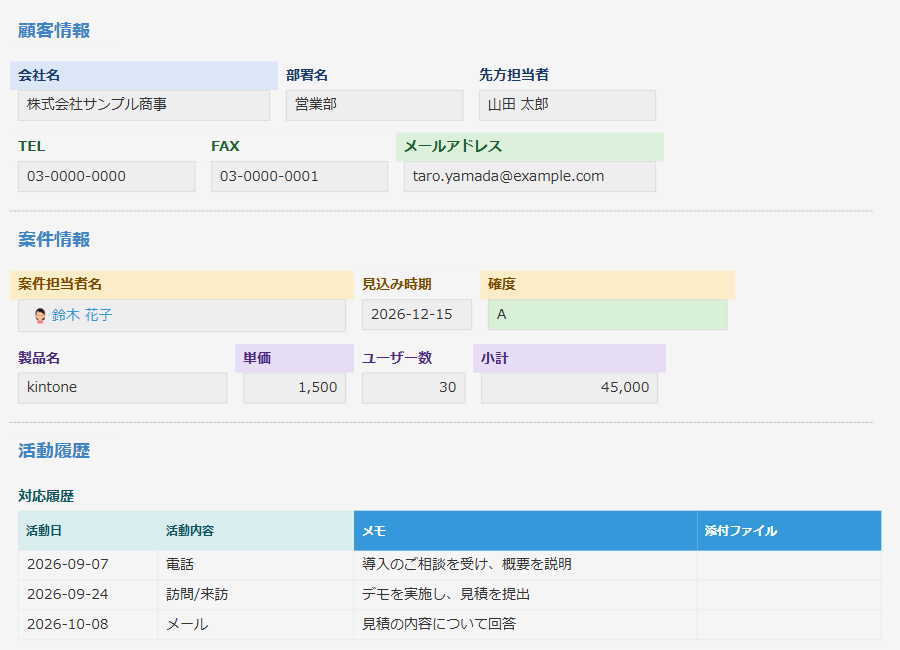The width and height of the screenshot is (900, 650).
Task: Click the ユーザー数 field label
Action: pyautogui.click(x=397, y=358)
